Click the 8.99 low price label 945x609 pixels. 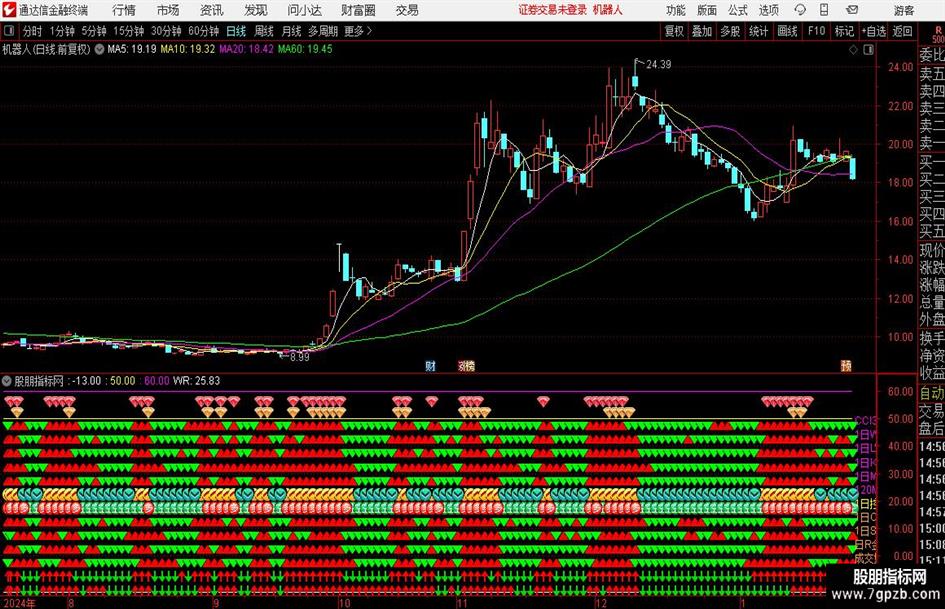[299, 356]
